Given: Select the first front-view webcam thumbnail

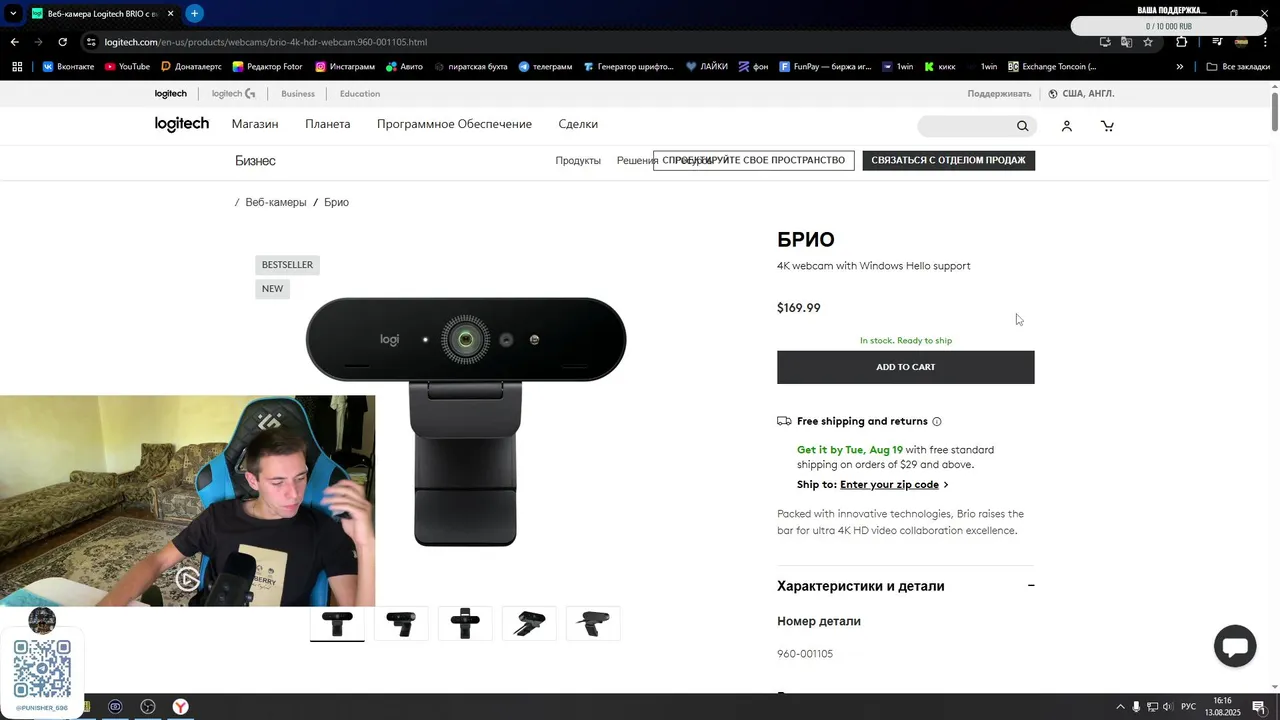Looking at the screenshot, I should tap(337, 624).
